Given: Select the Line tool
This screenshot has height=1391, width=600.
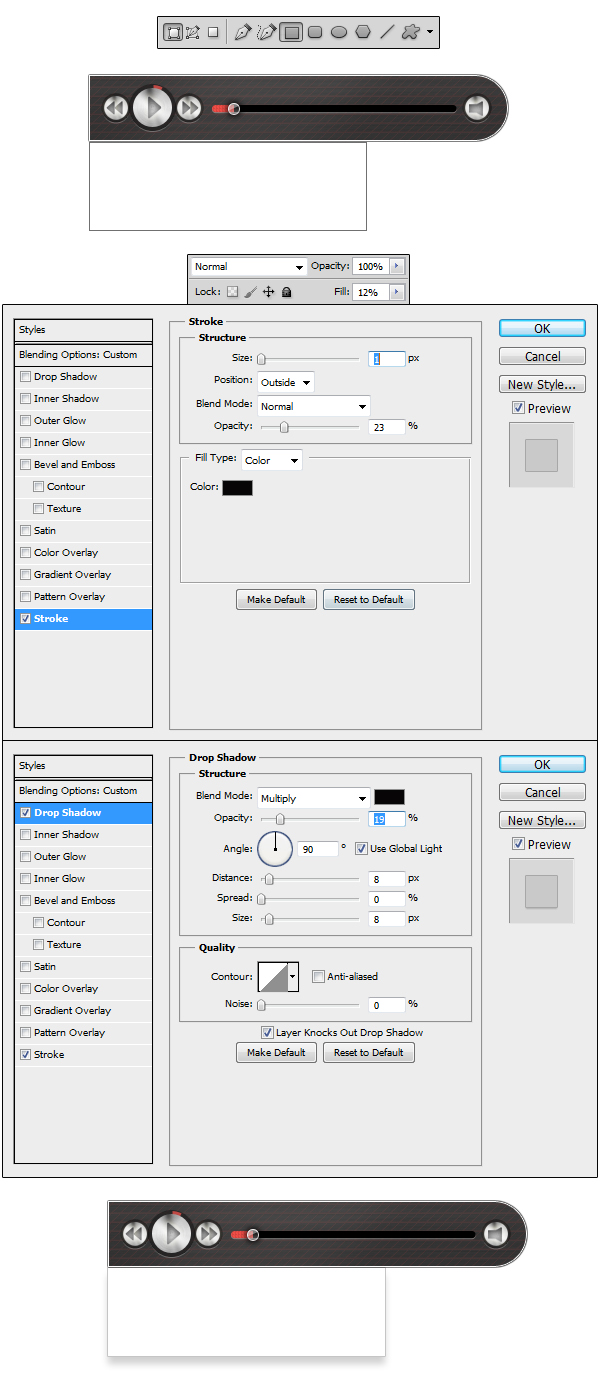Looking at the screenshot, I should [x=387, y=32].
